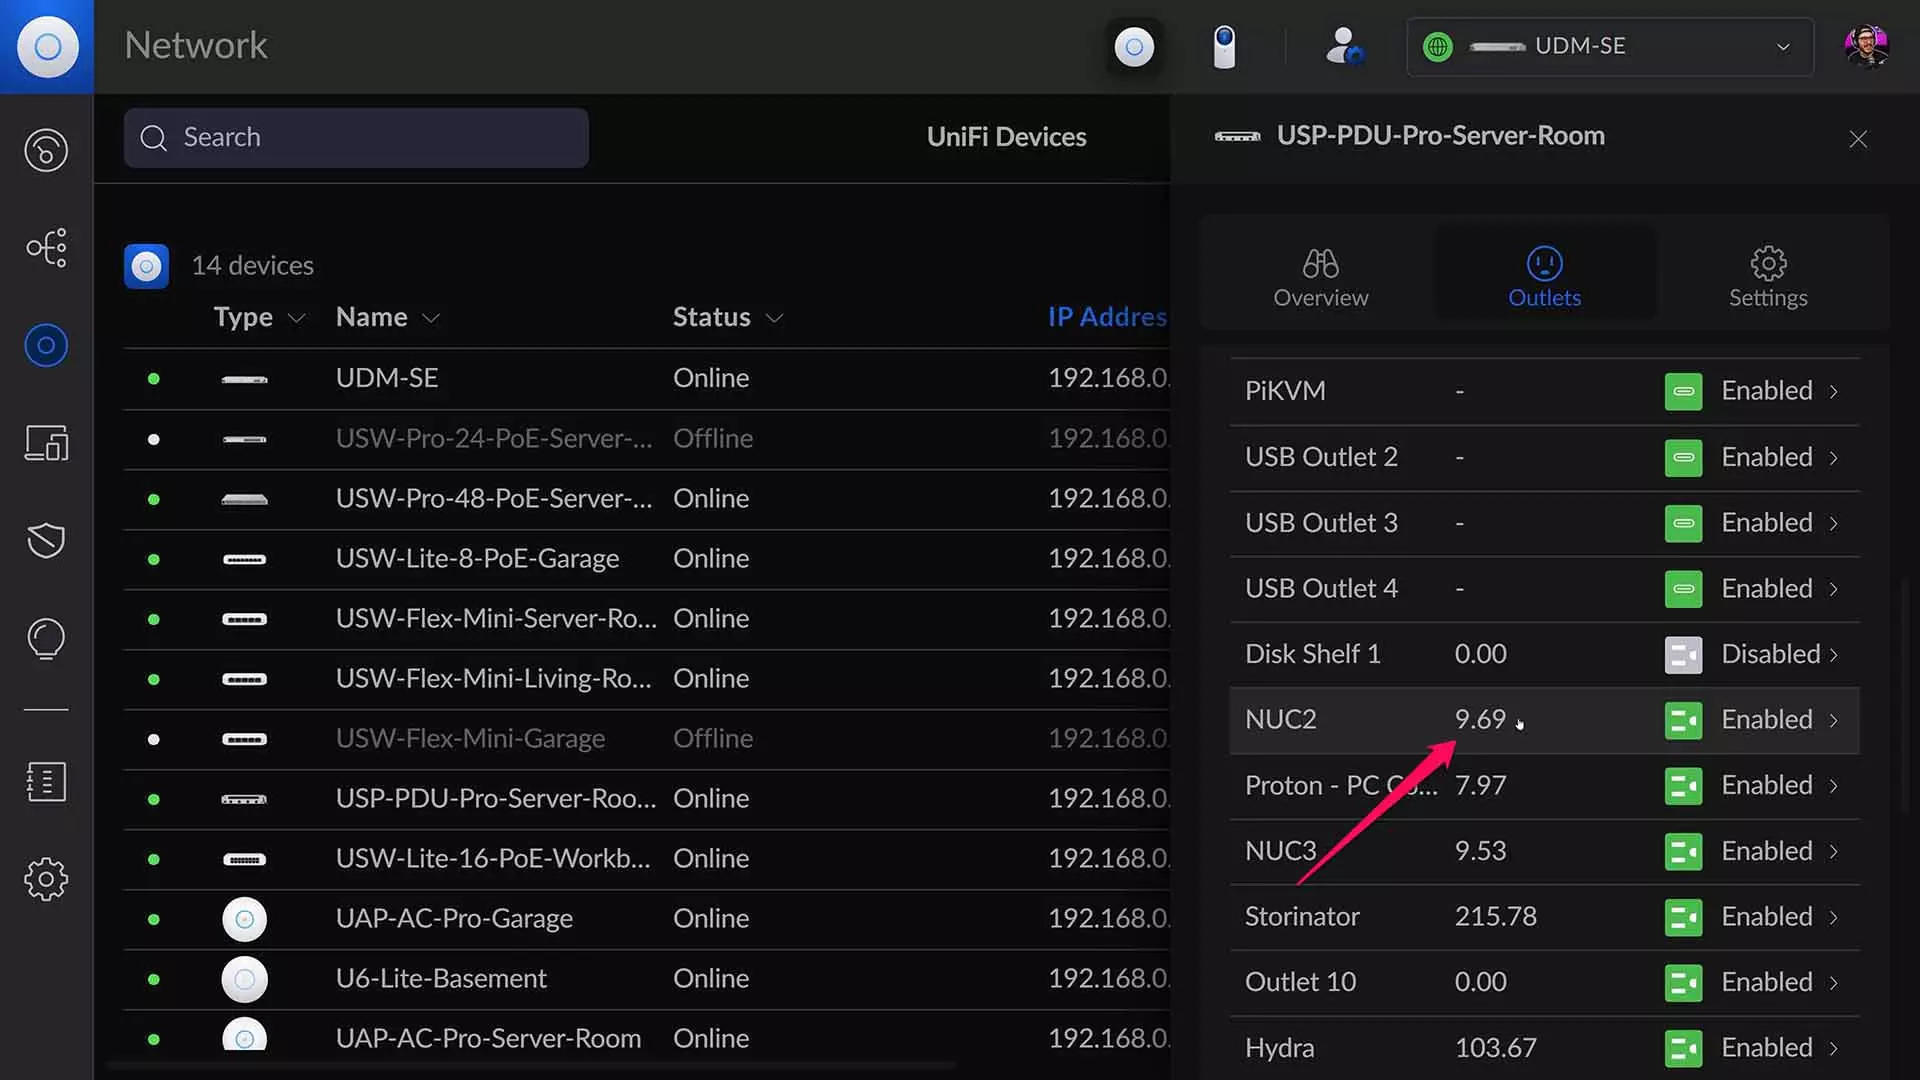Switch to the Overview tab
The height and width of the screenshot is (1080, 1920).
click(1320, 277)
